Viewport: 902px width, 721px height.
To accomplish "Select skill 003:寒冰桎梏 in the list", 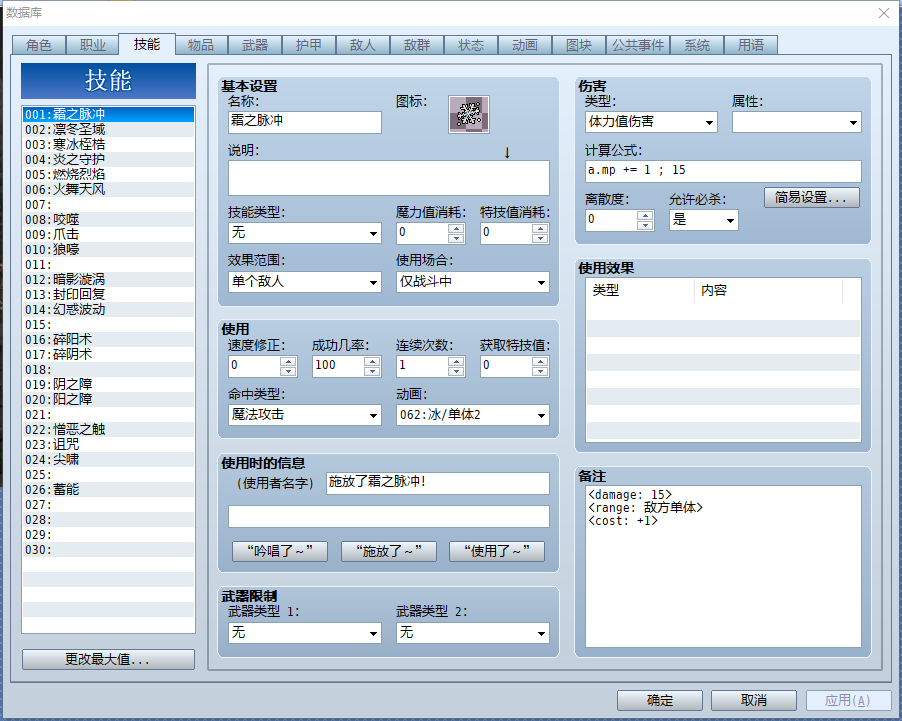I will 108,144.
